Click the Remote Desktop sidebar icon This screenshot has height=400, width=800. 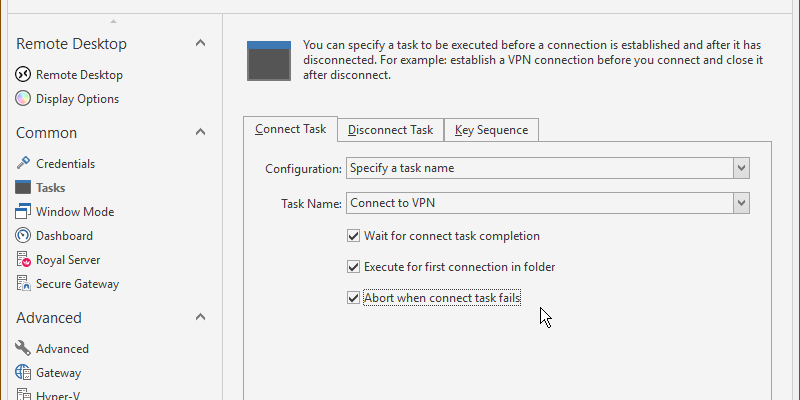24,75
